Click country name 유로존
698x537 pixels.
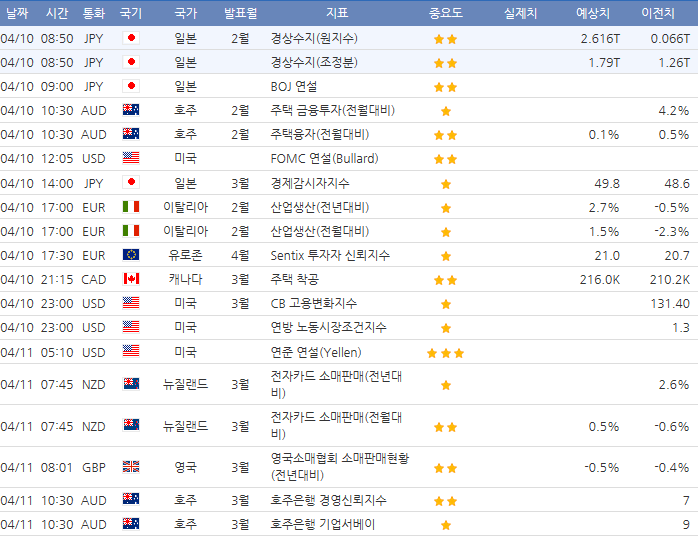pyautogui.click(x=186, y=255)
